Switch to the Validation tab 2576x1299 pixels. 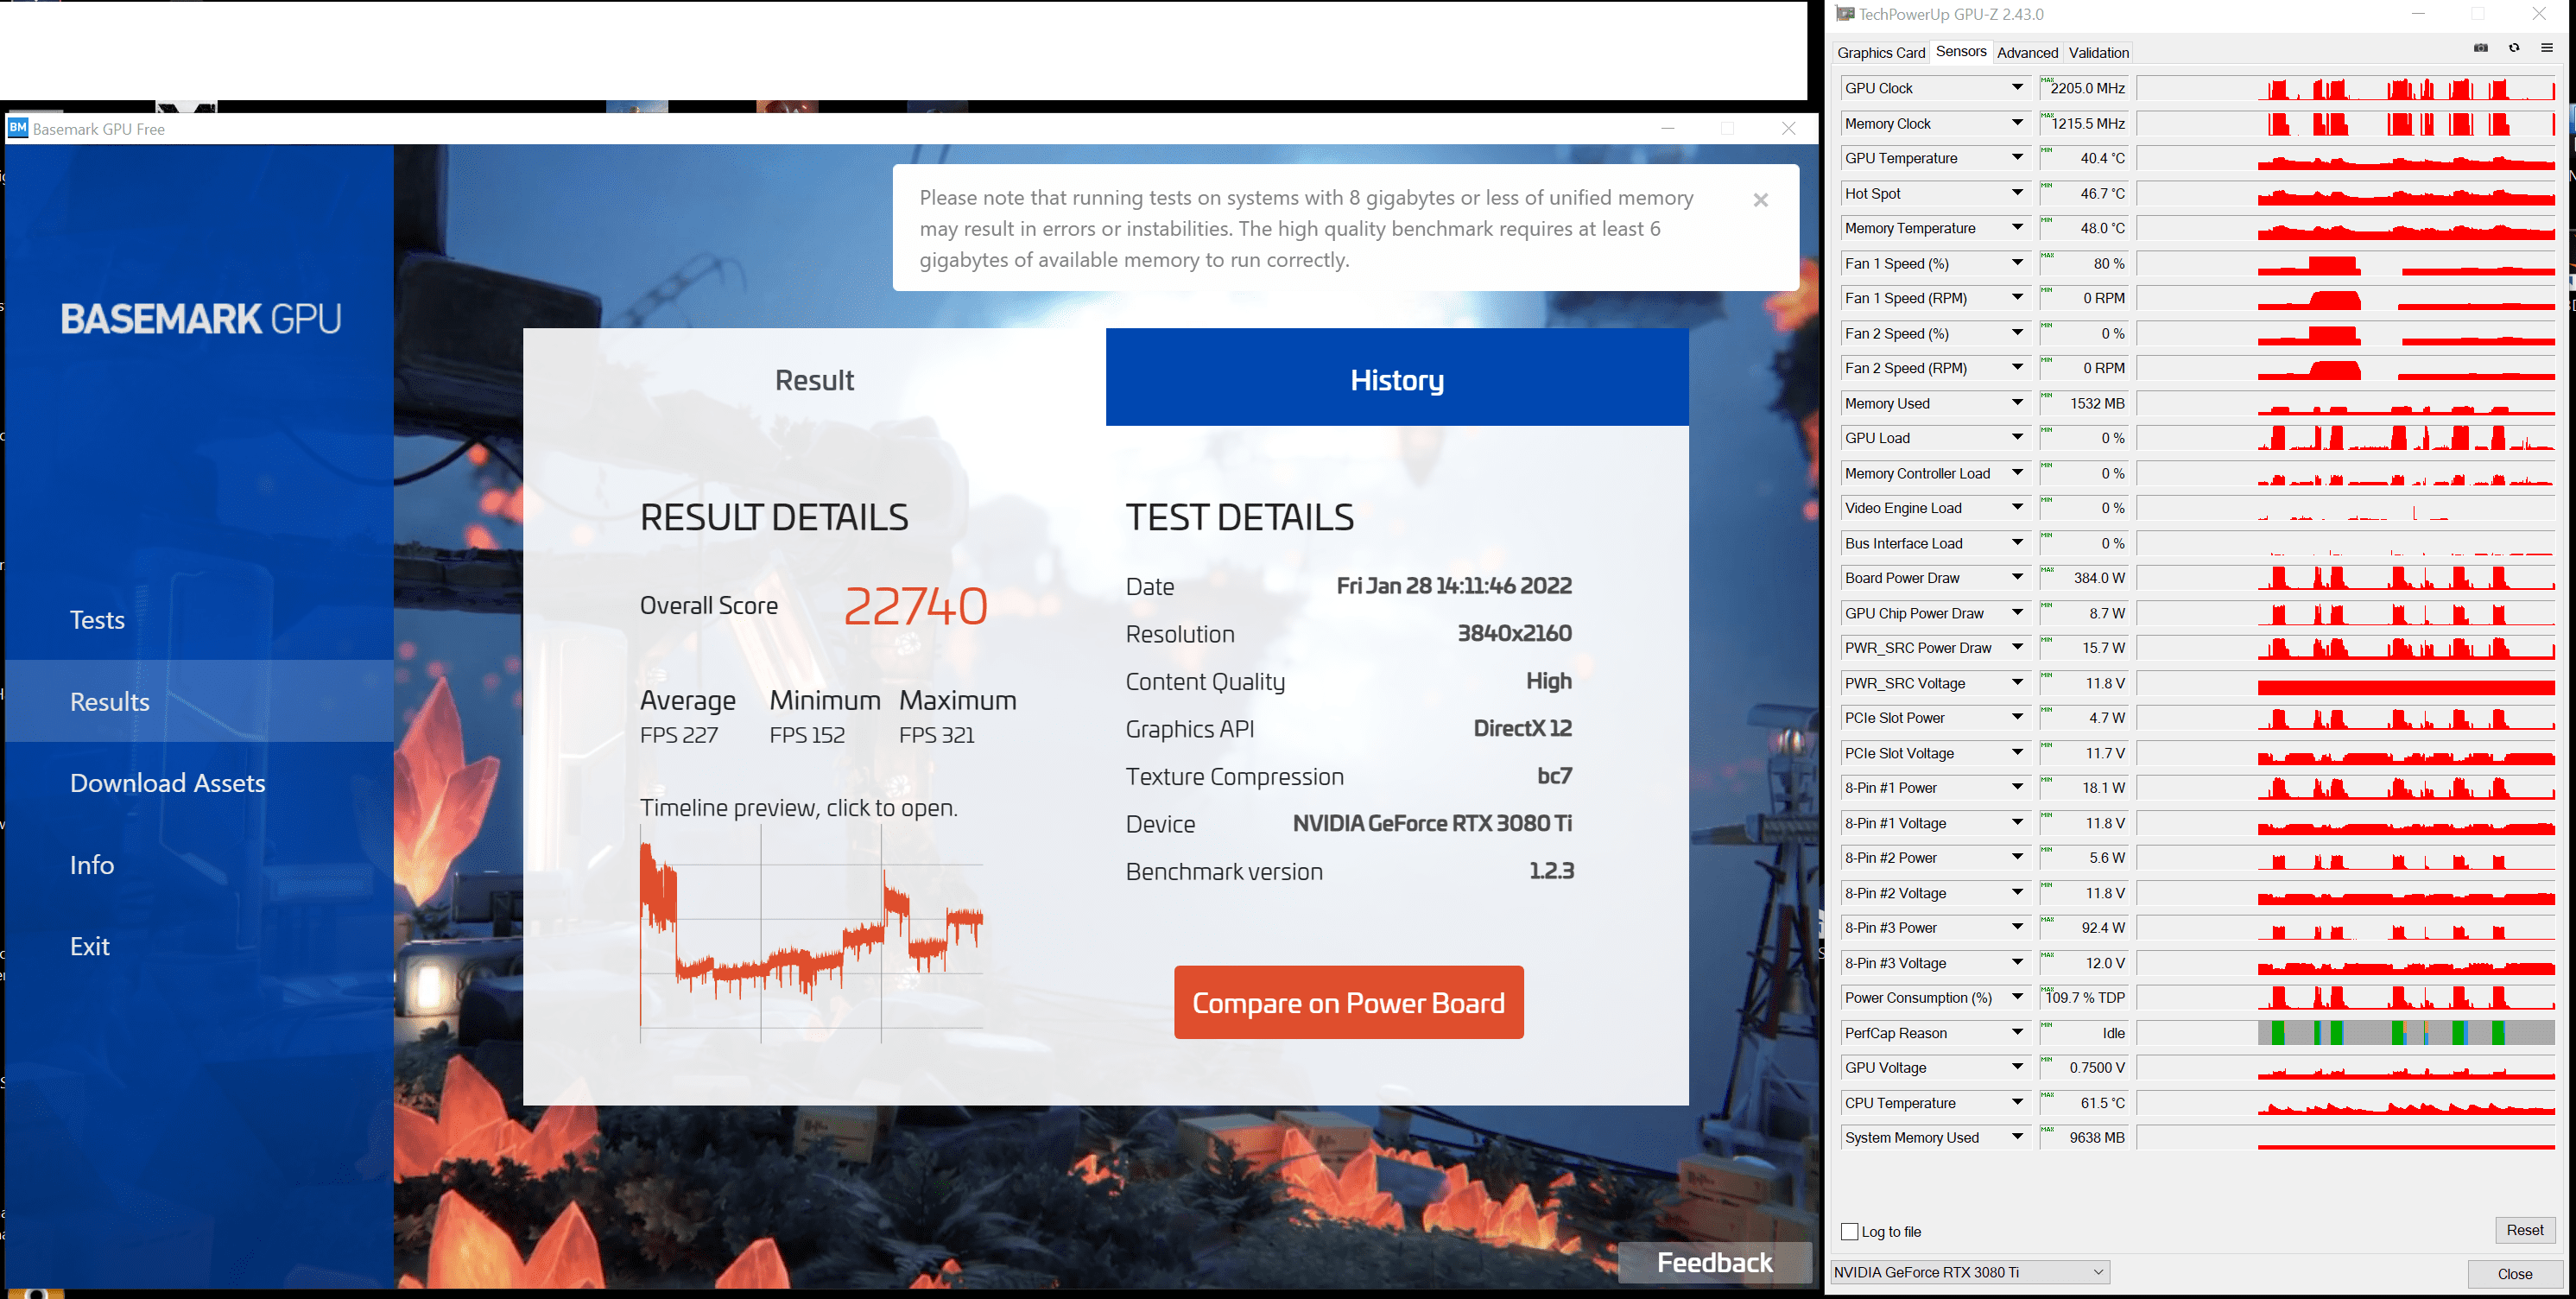point(2098,52)
